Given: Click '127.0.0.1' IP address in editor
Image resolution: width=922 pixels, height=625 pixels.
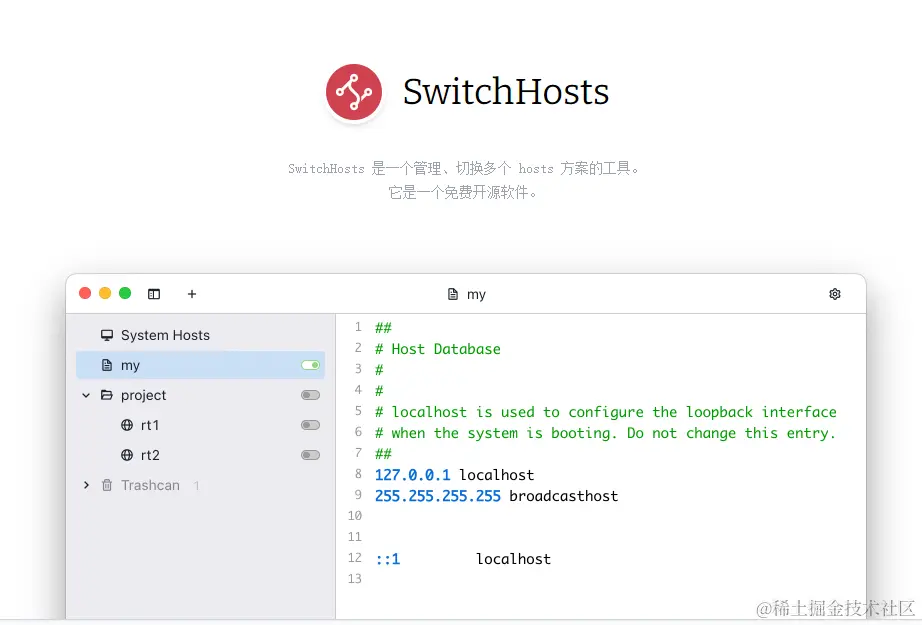Looking at the screenshot, I should (412, 475).
